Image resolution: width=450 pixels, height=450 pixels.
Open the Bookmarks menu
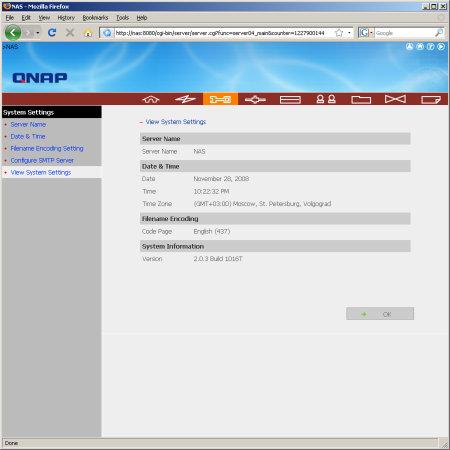95,18
